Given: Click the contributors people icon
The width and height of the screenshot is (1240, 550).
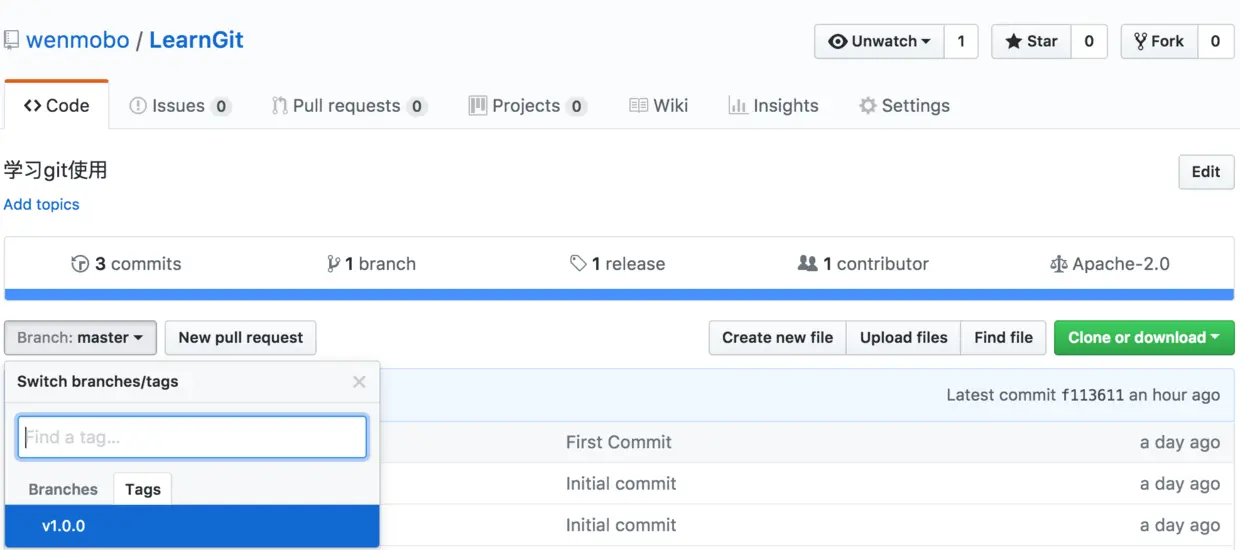Looking at the screenshot, I should (x=807, y=264).
